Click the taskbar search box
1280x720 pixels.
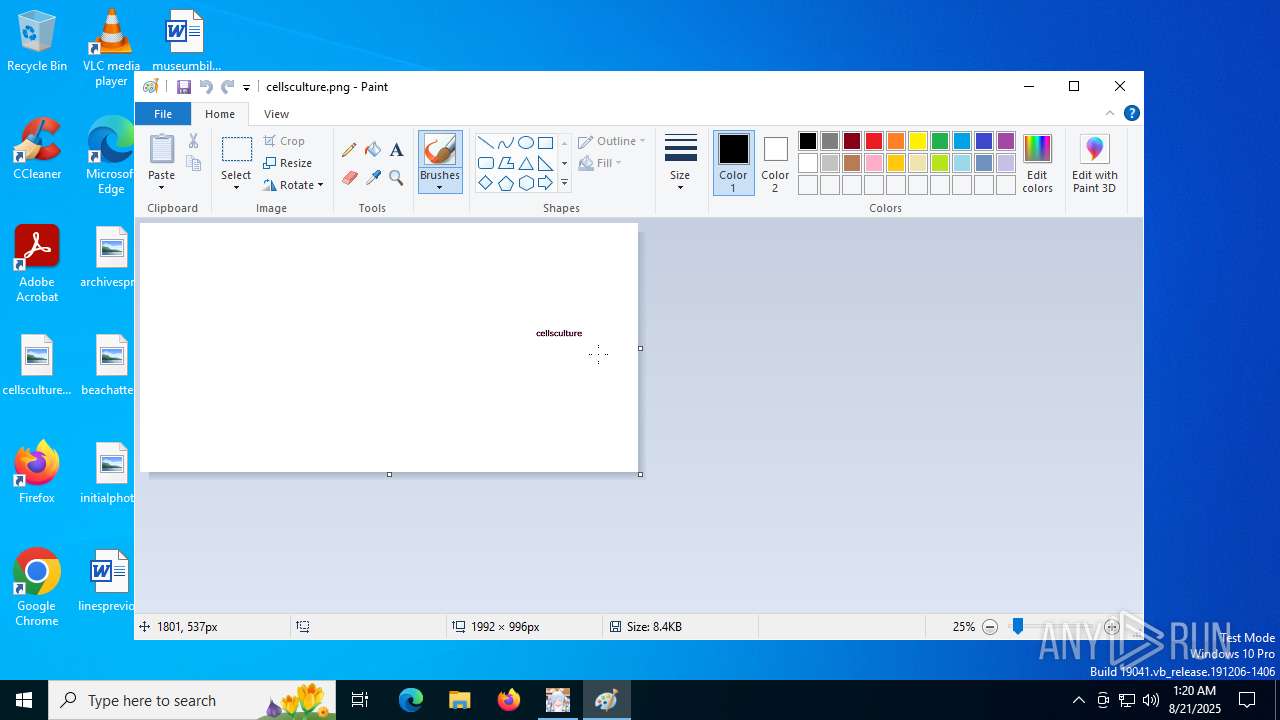click(x=194, y=700)
